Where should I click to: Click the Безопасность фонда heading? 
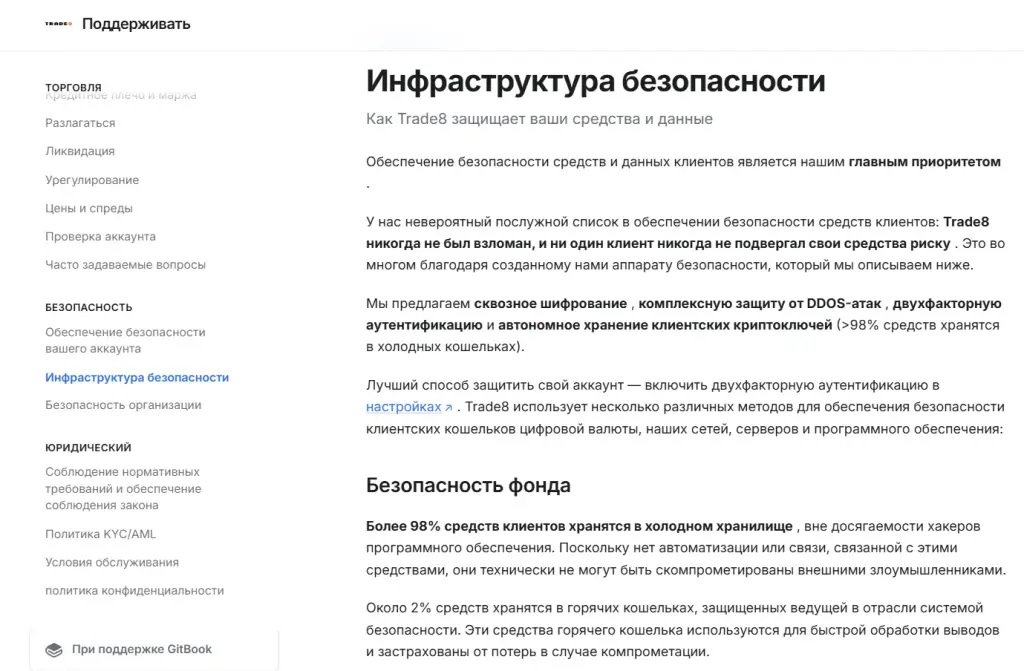(x=468, y=485)
